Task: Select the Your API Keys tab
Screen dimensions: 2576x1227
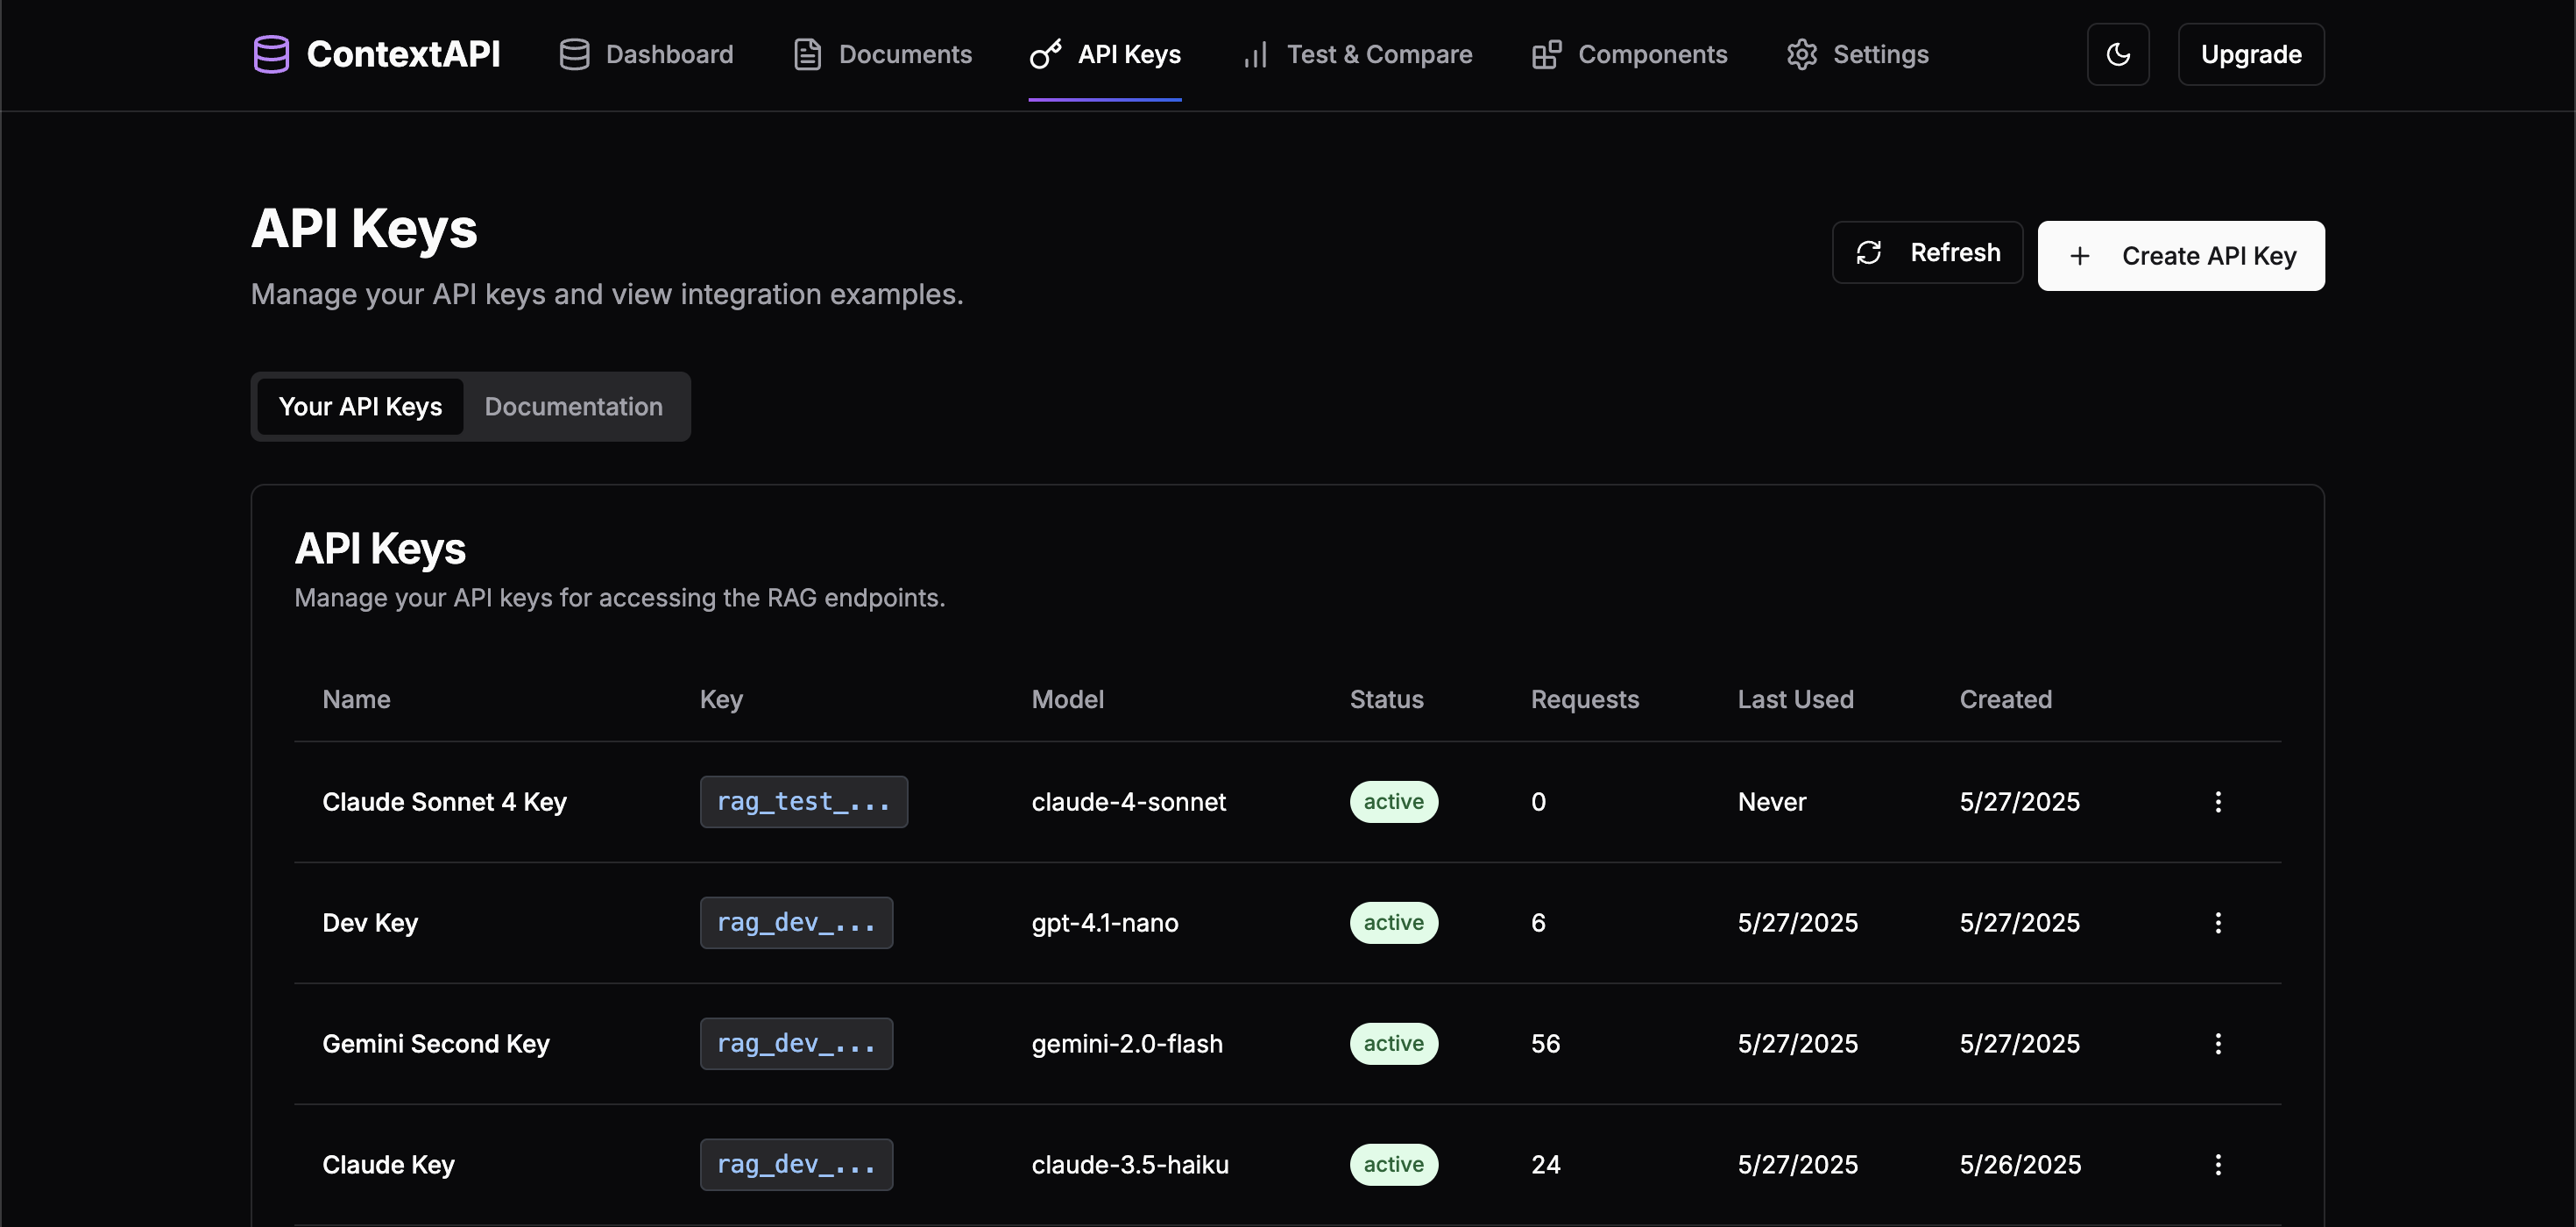Action: pos(360,407)
